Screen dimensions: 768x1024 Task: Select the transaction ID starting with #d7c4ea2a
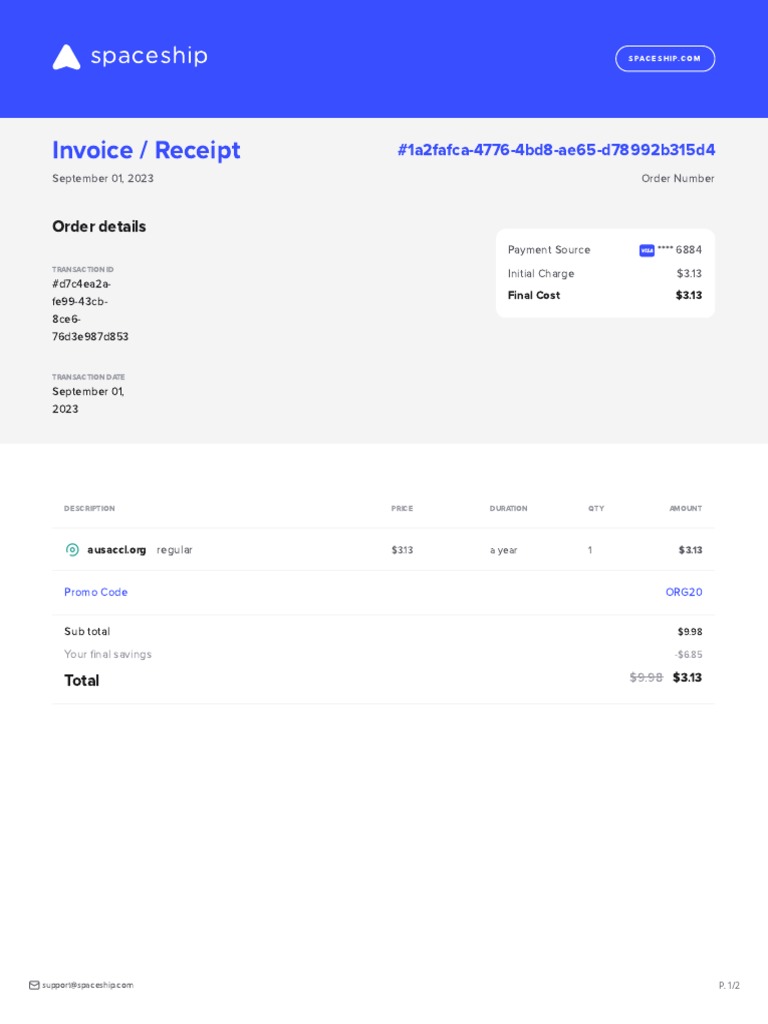(x=90, y=310)
